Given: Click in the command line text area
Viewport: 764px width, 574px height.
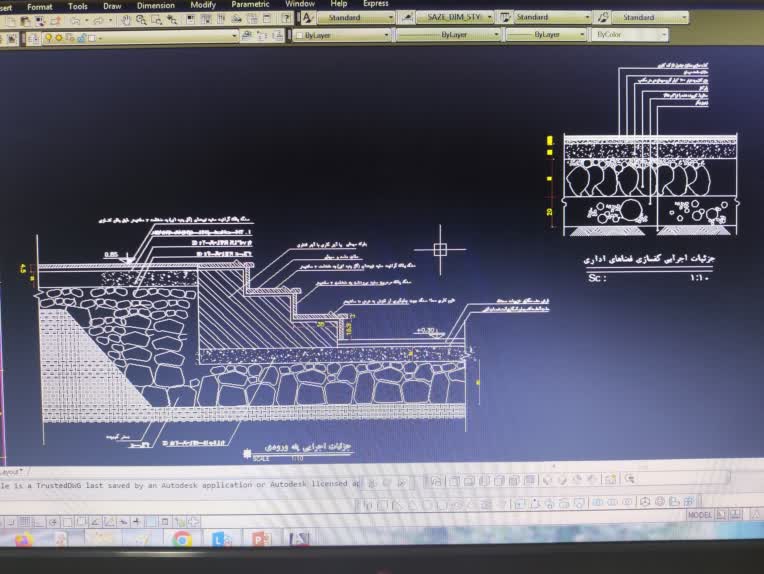Looking at the screenshot, I should tap(180, 485).
